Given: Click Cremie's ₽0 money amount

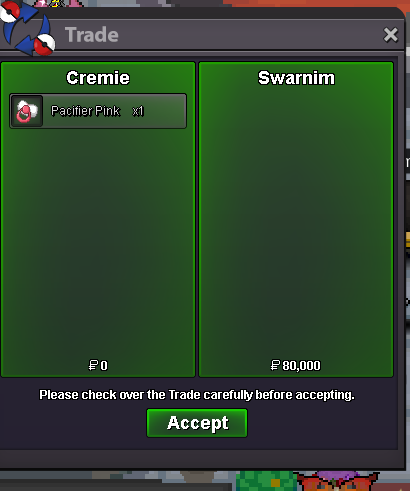Looking at the screenshot, I should tap(98, 365).
